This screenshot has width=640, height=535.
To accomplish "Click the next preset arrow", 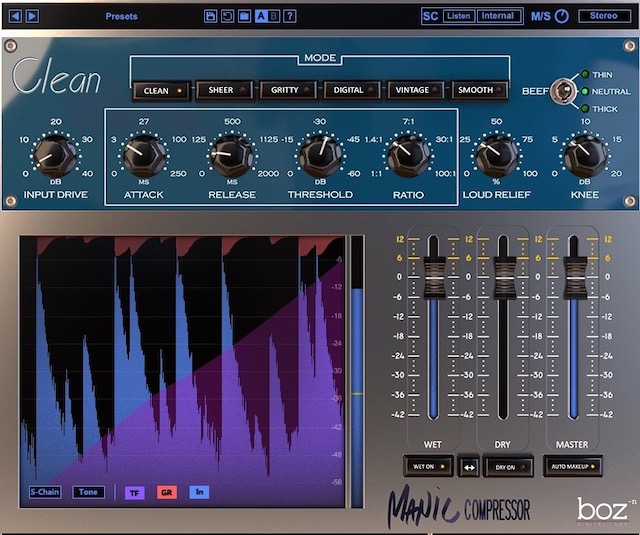I will click(32, 16).
